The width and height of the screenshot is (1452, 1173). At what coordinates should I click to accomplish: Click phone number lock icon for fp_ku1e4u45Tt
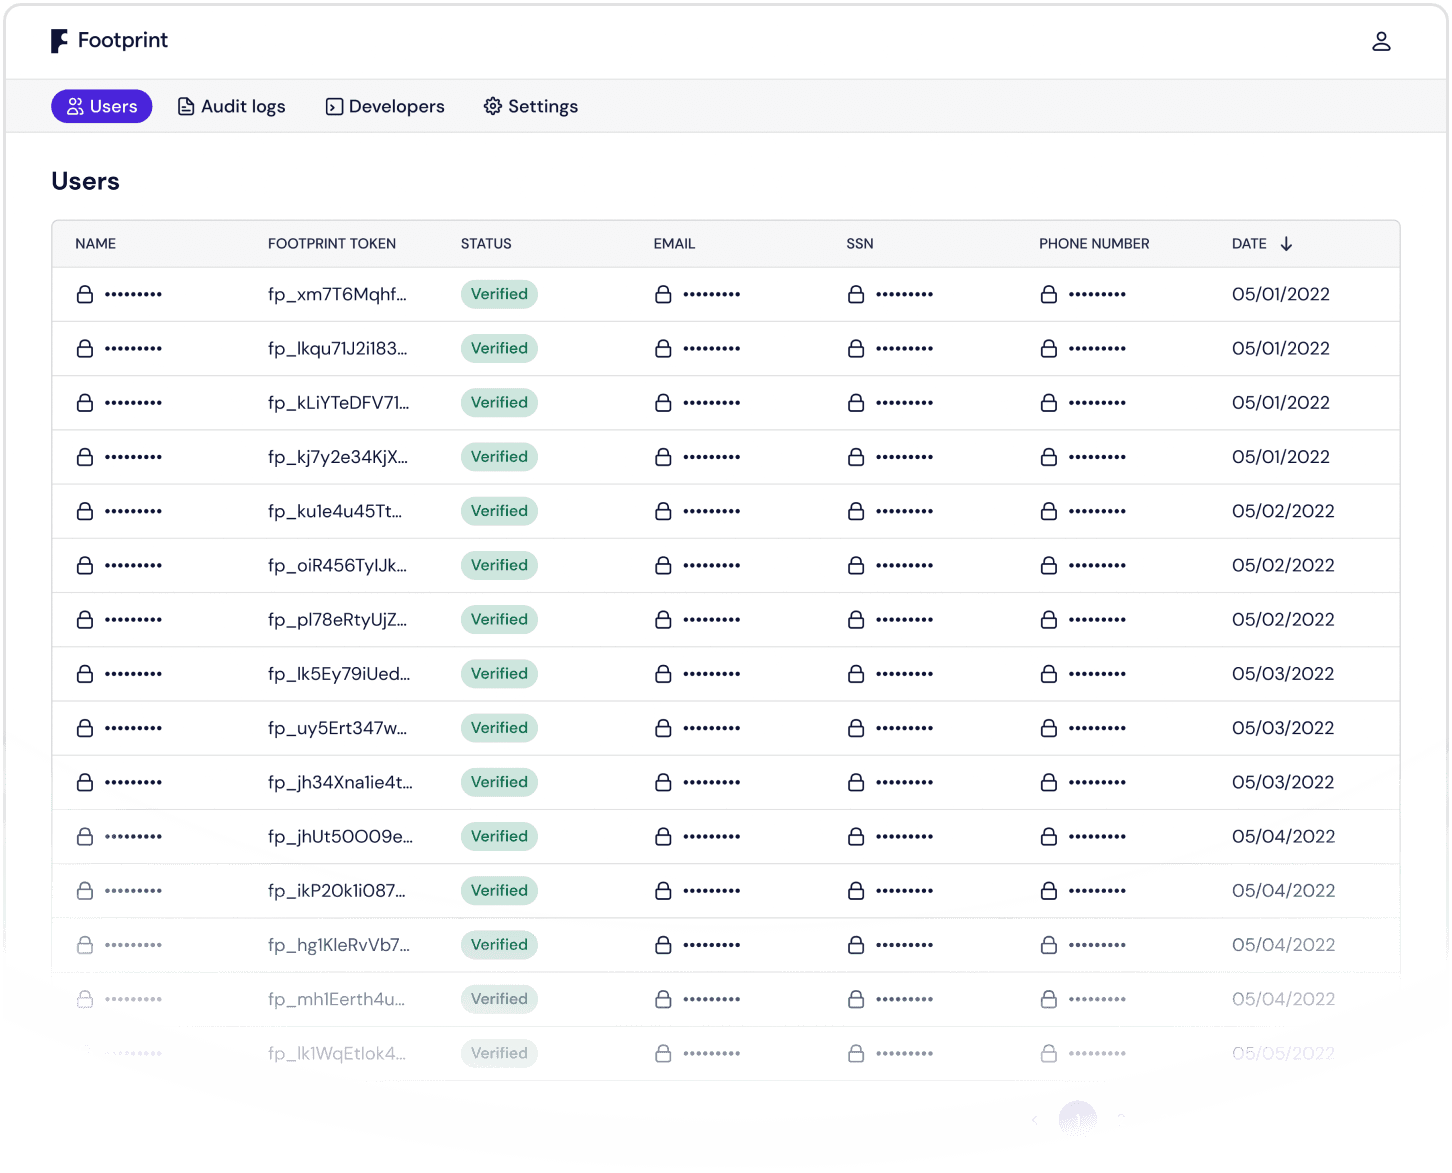pos(1048,511)
